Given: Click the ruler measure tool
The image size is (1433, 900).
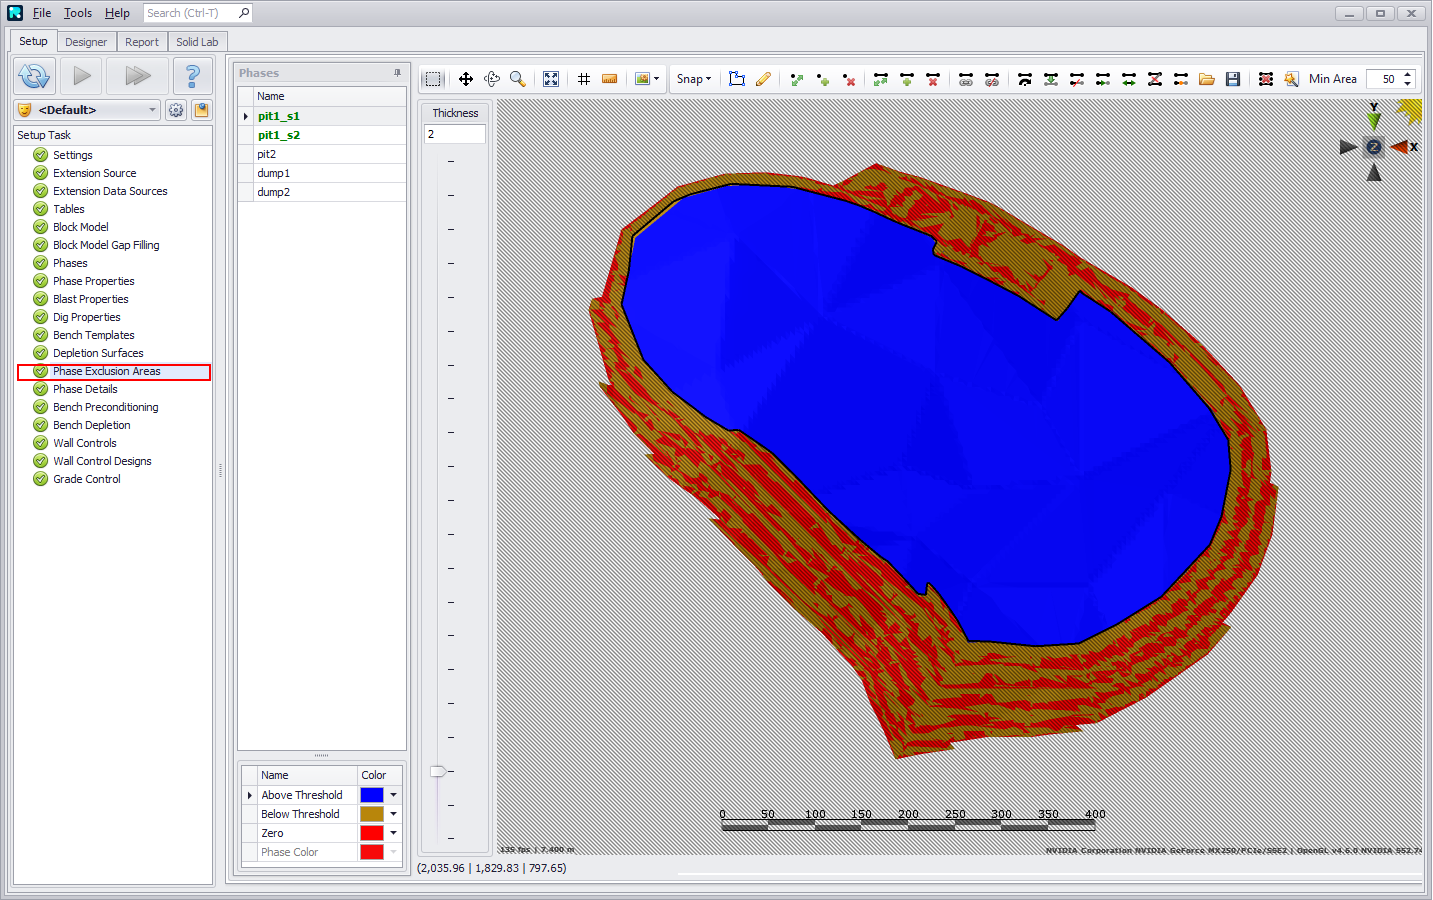Looking at the screenshot, I should point(609,79).
